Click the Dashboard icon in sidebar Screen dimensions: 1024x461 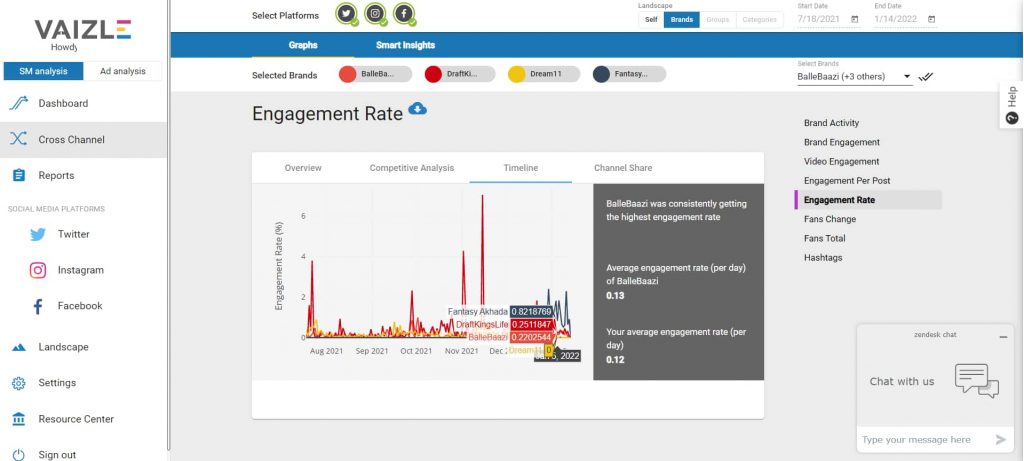pyautogui.click(x=18, y=103)
